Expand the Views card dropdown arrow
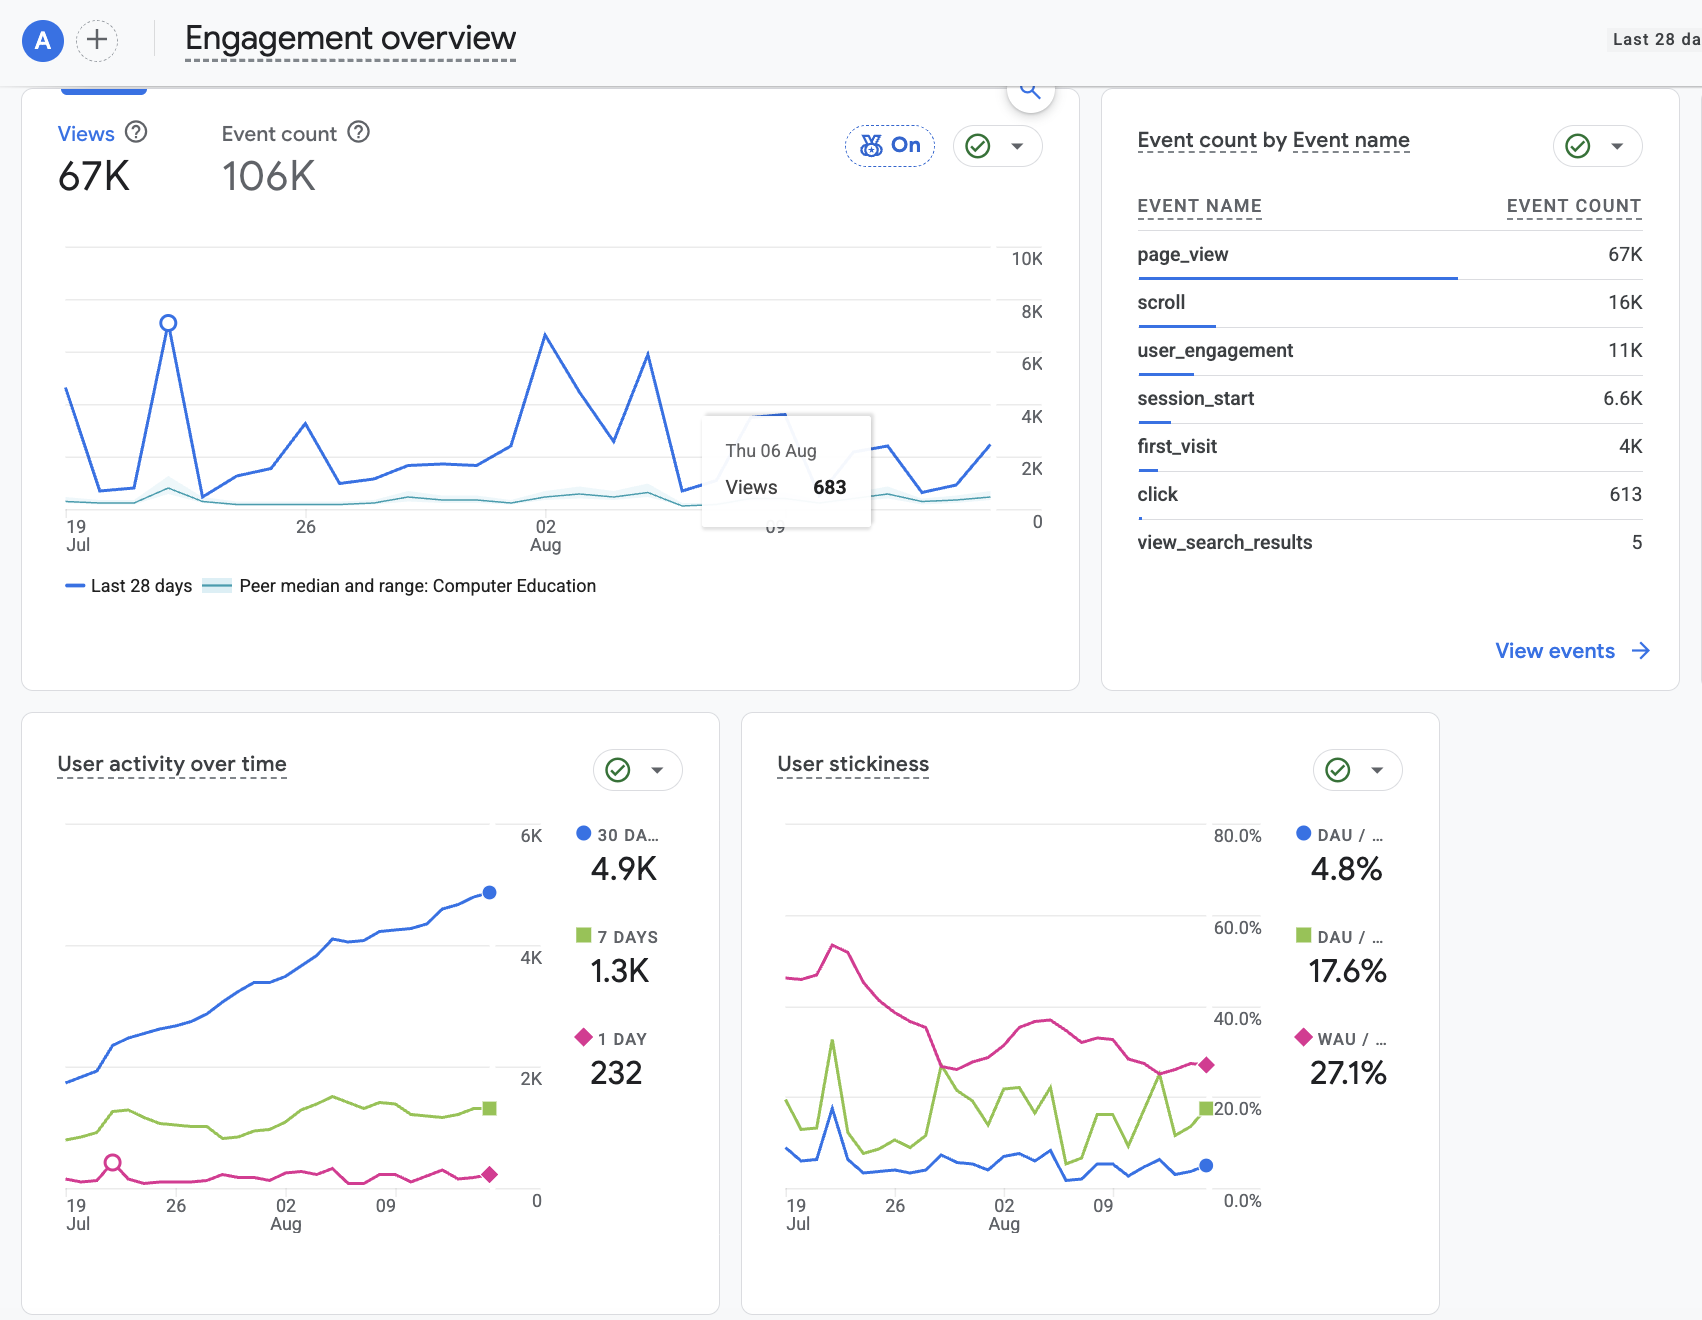 [1017, 146]
